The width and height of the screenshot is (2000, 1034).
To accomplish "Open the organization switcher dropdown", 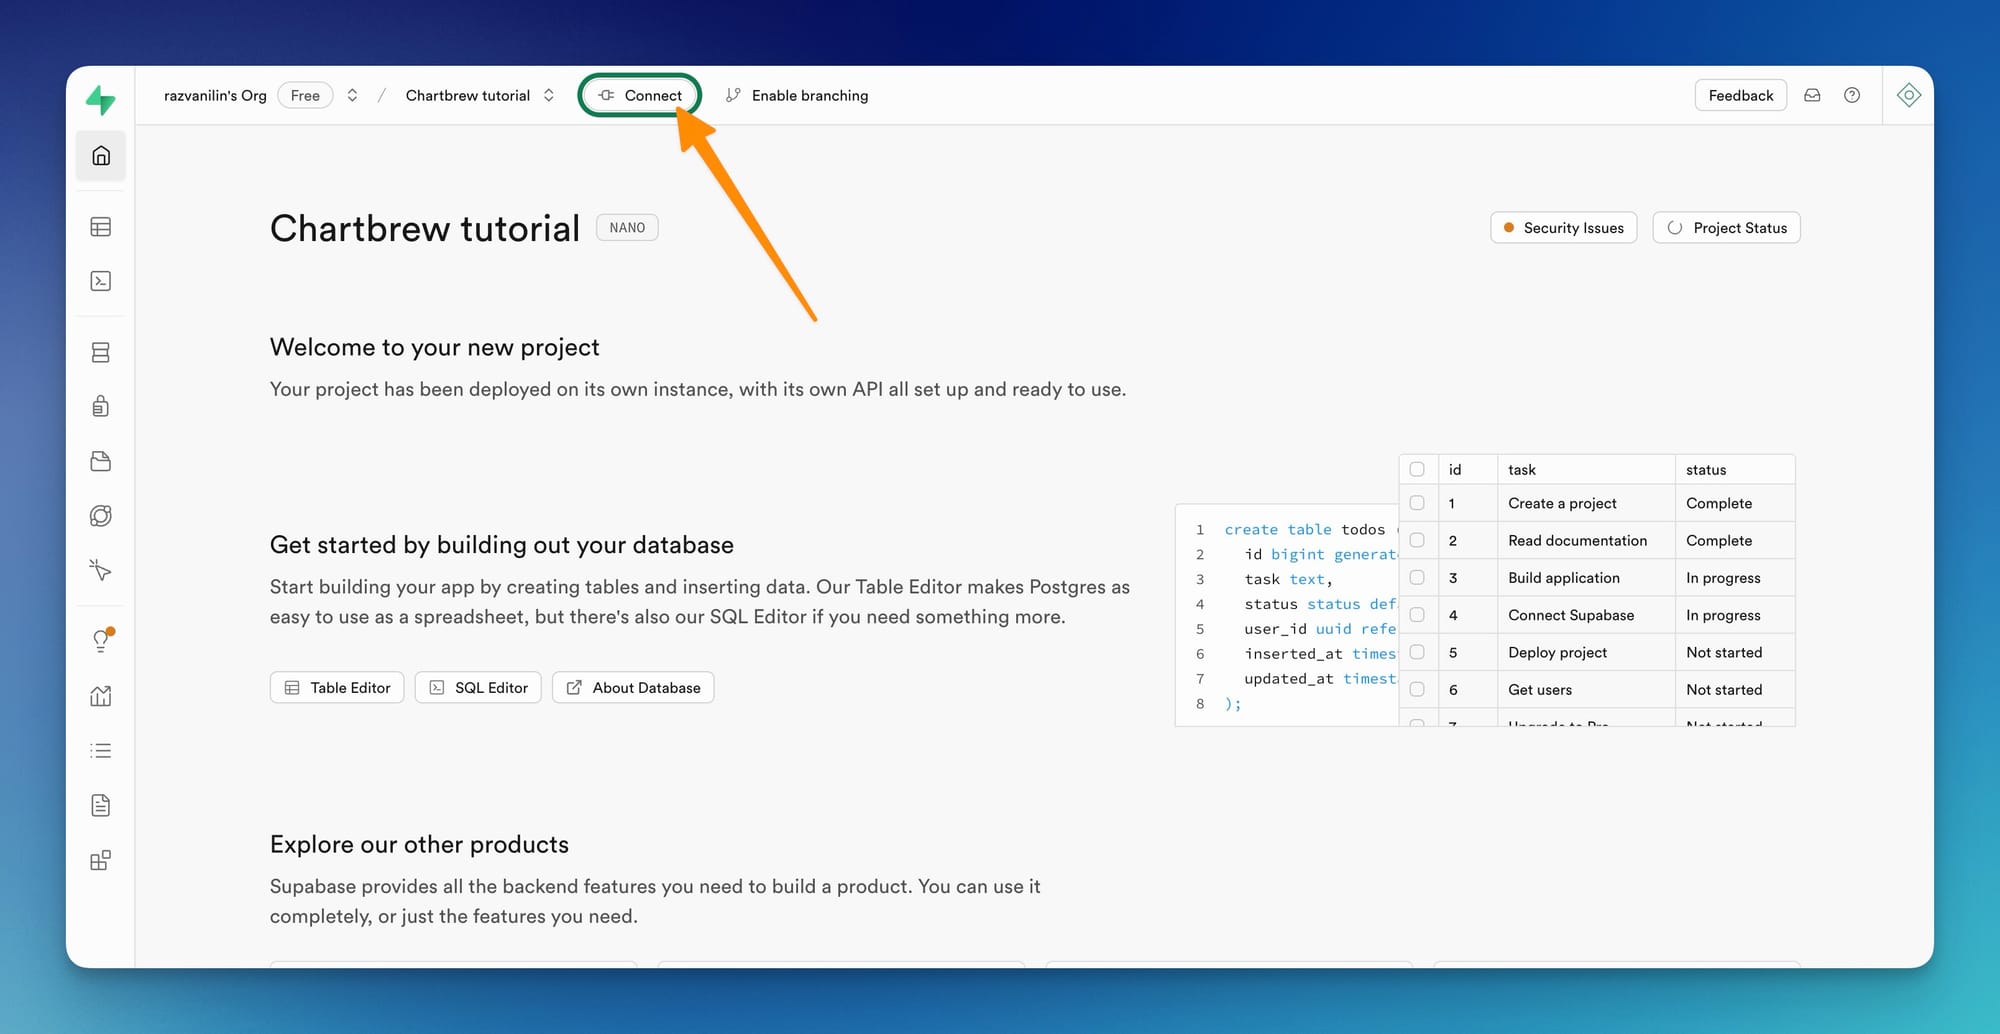I will point(352,94).
